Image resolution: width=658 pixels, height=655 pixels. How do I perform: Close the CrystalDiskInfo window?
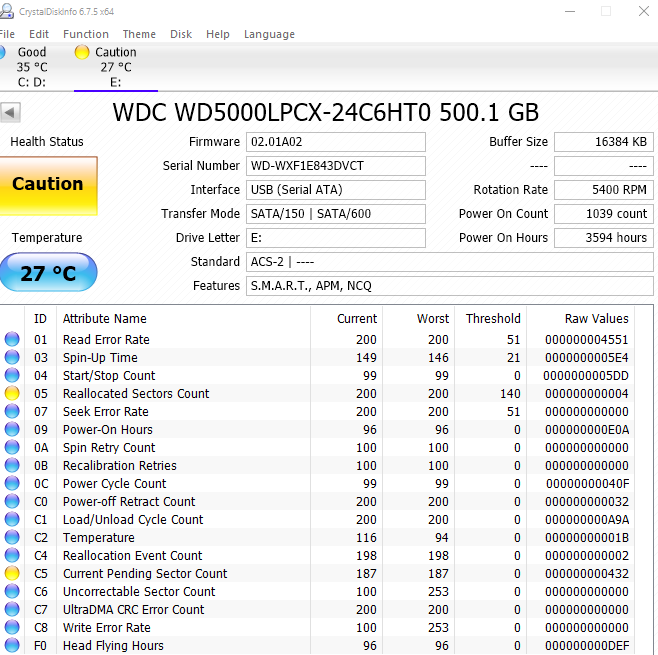(644, 11)
